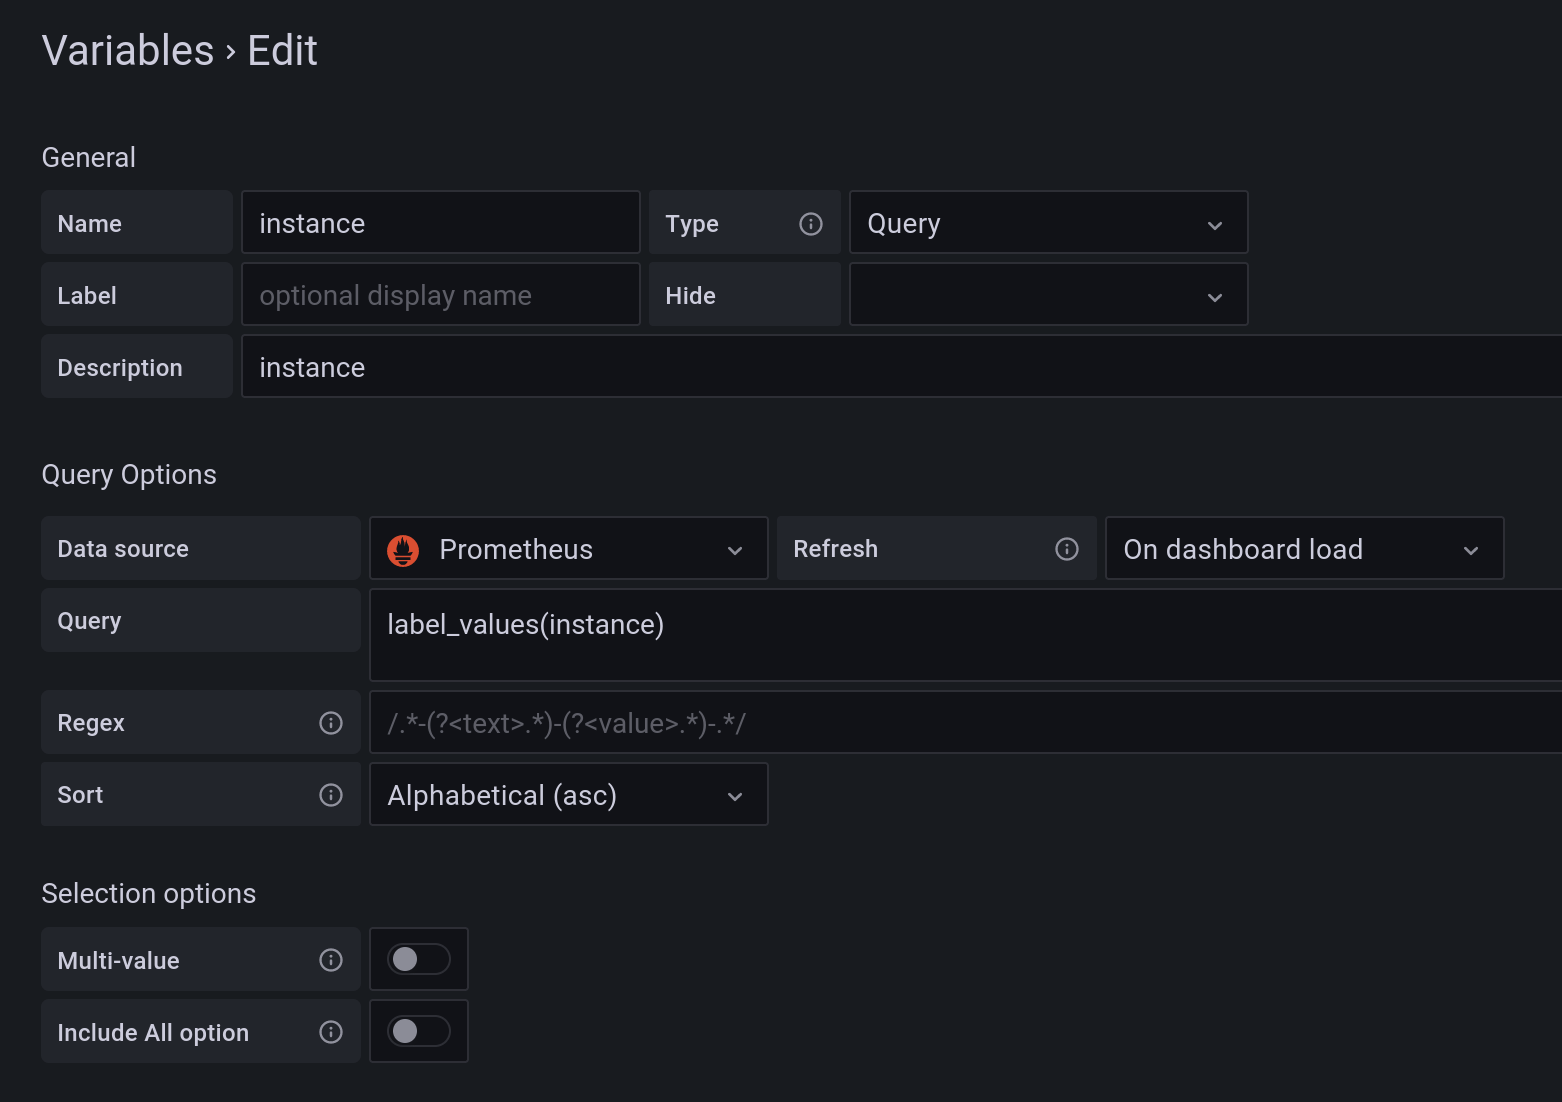Click the Regex info icon
Image resolution: width=1562 pixels, height=1102 pixels.
point(330,722)
